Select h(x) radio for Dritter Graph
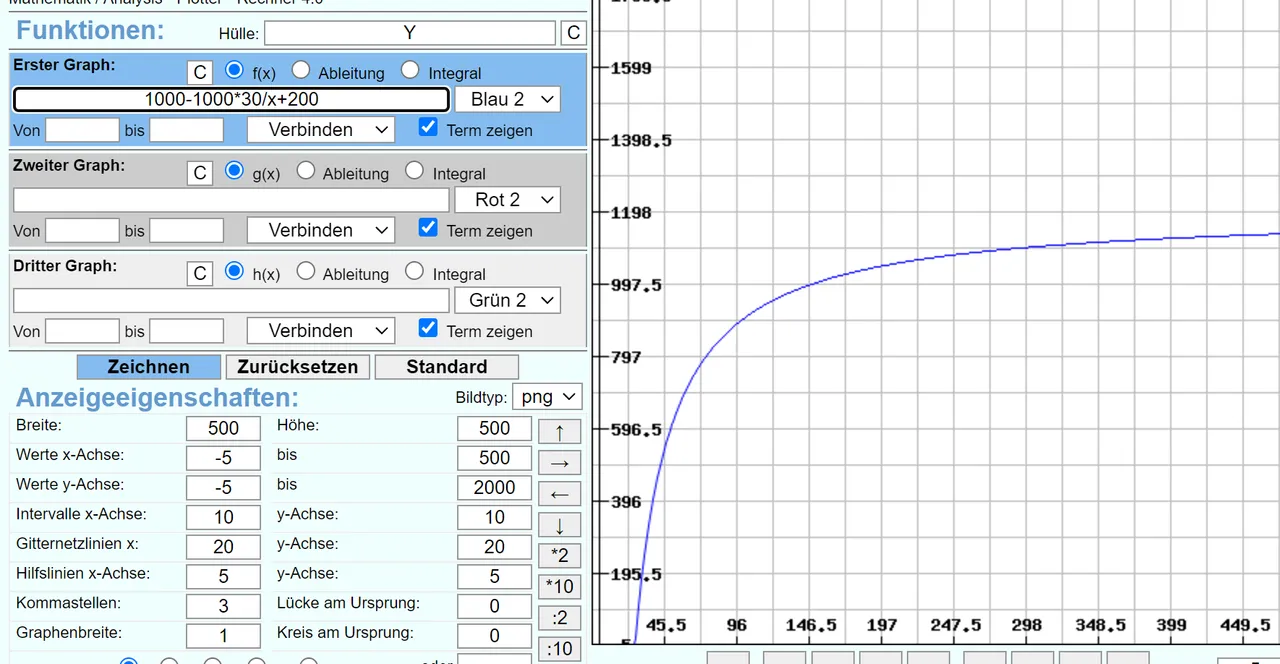 click(235, 271)
